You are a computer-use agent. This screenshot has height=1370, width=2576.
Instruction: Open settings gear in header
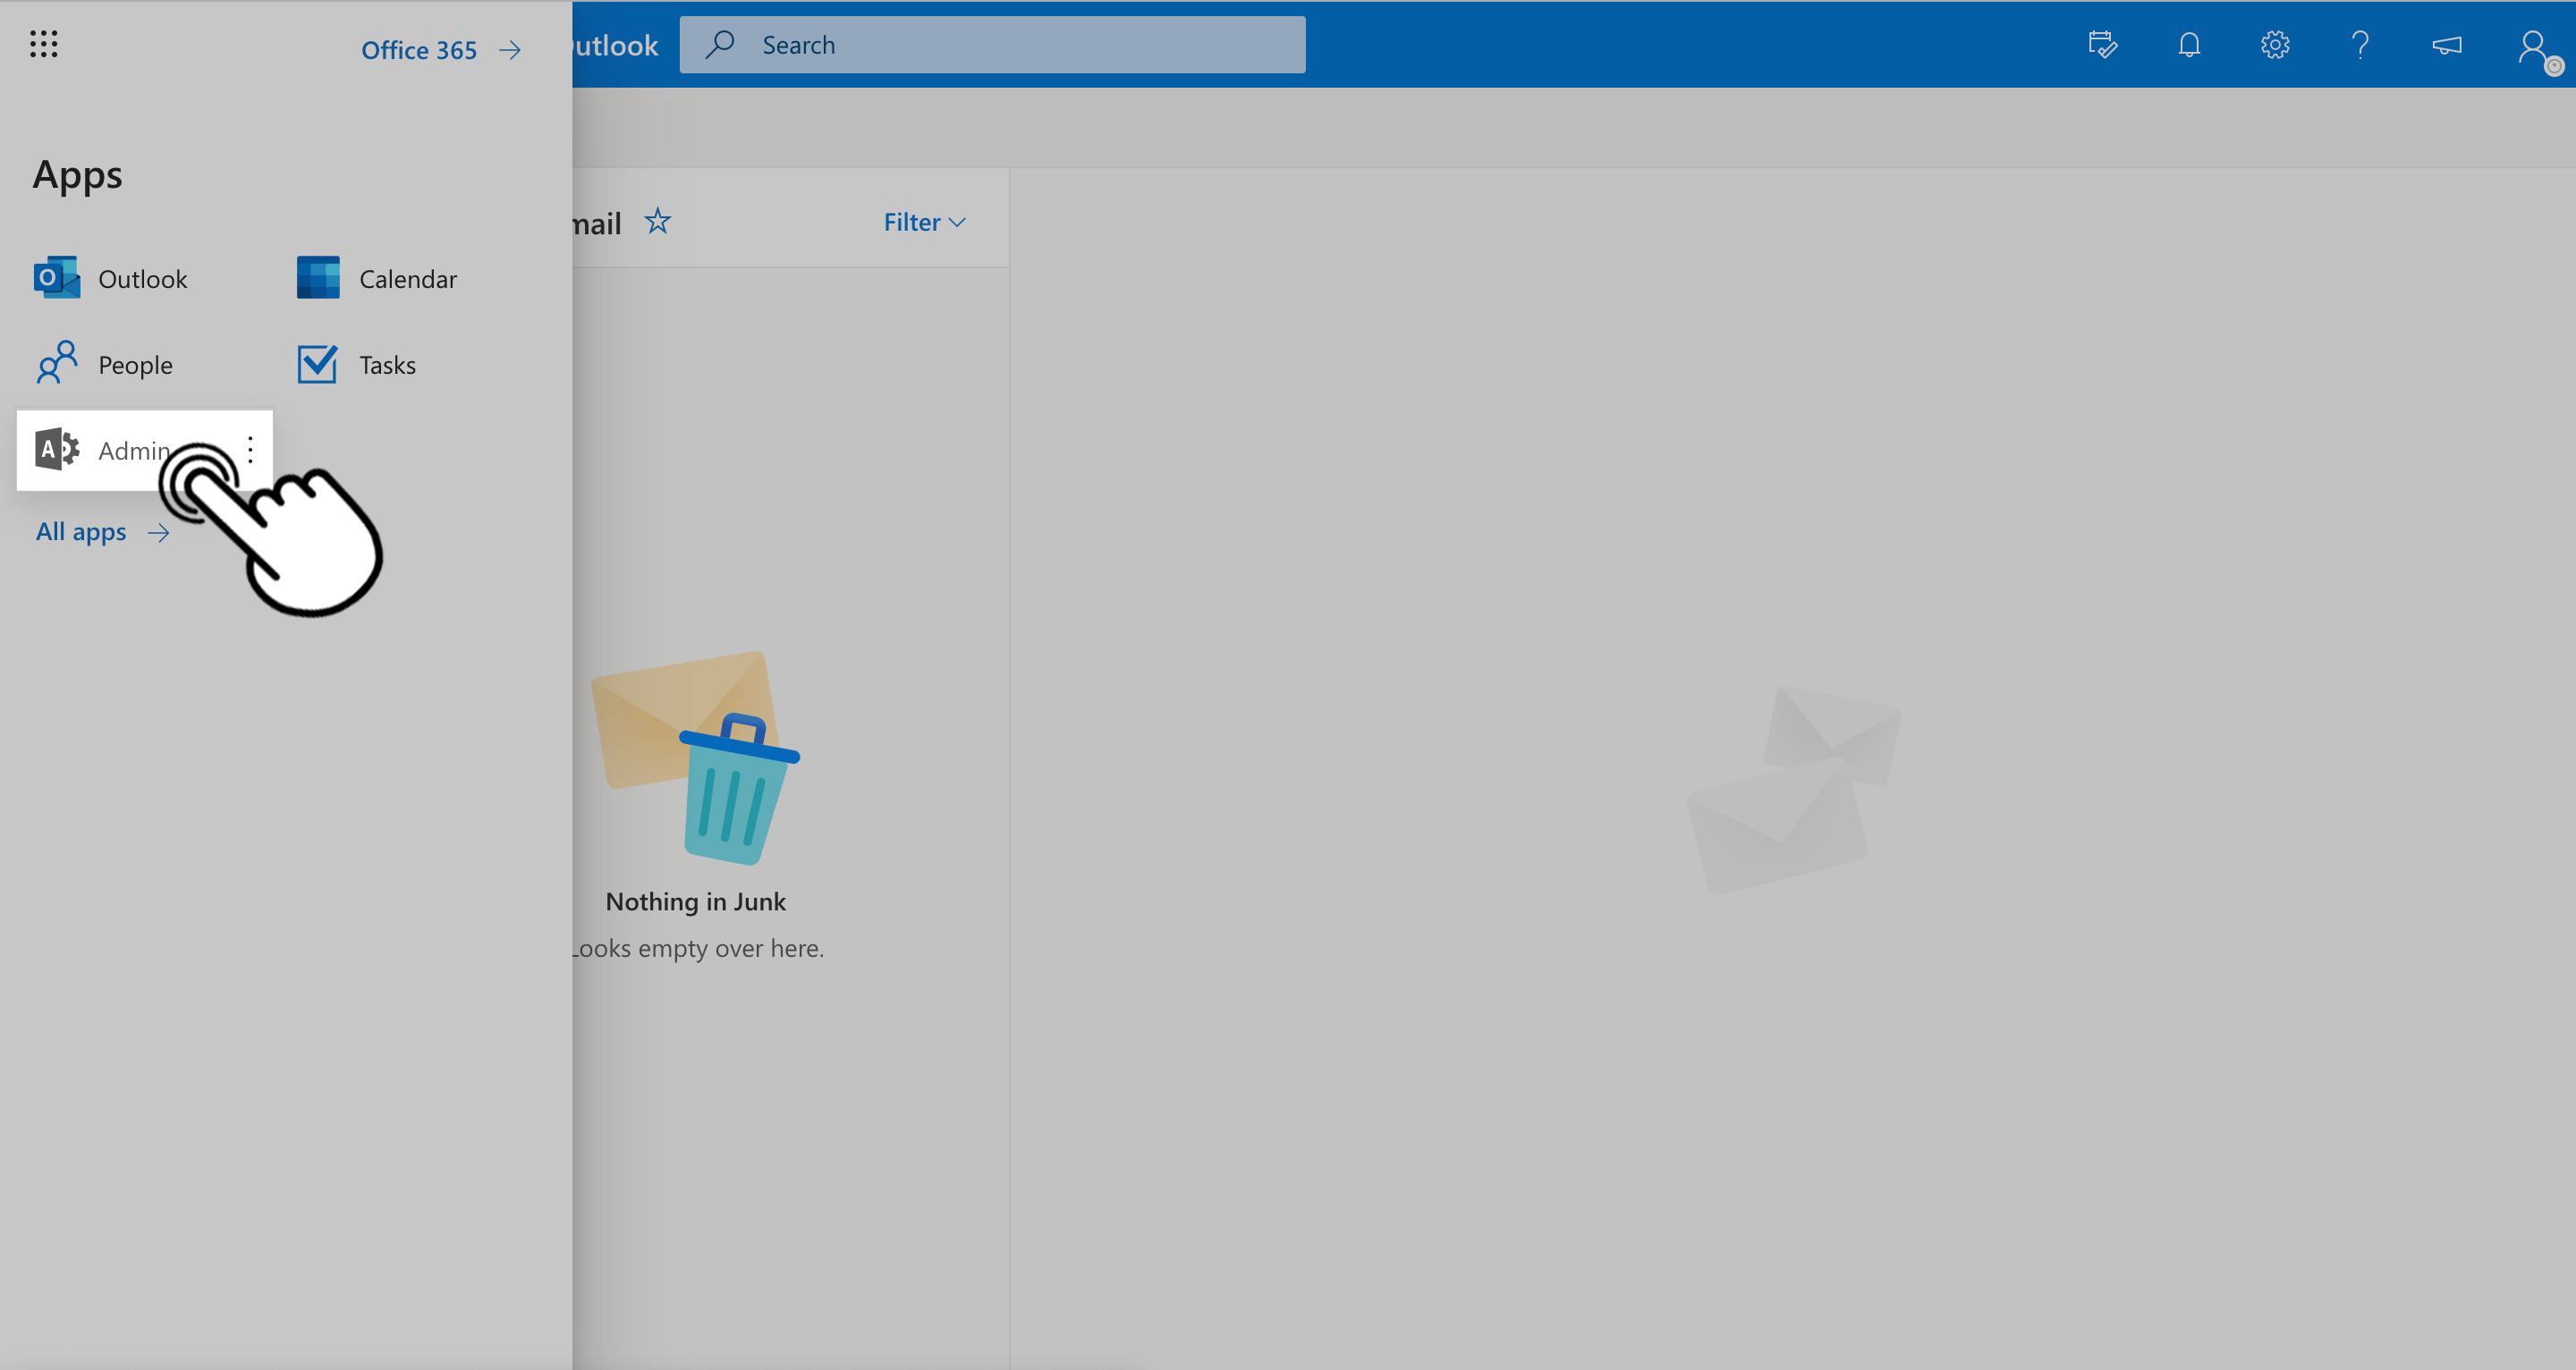(x=2275, y=45)
